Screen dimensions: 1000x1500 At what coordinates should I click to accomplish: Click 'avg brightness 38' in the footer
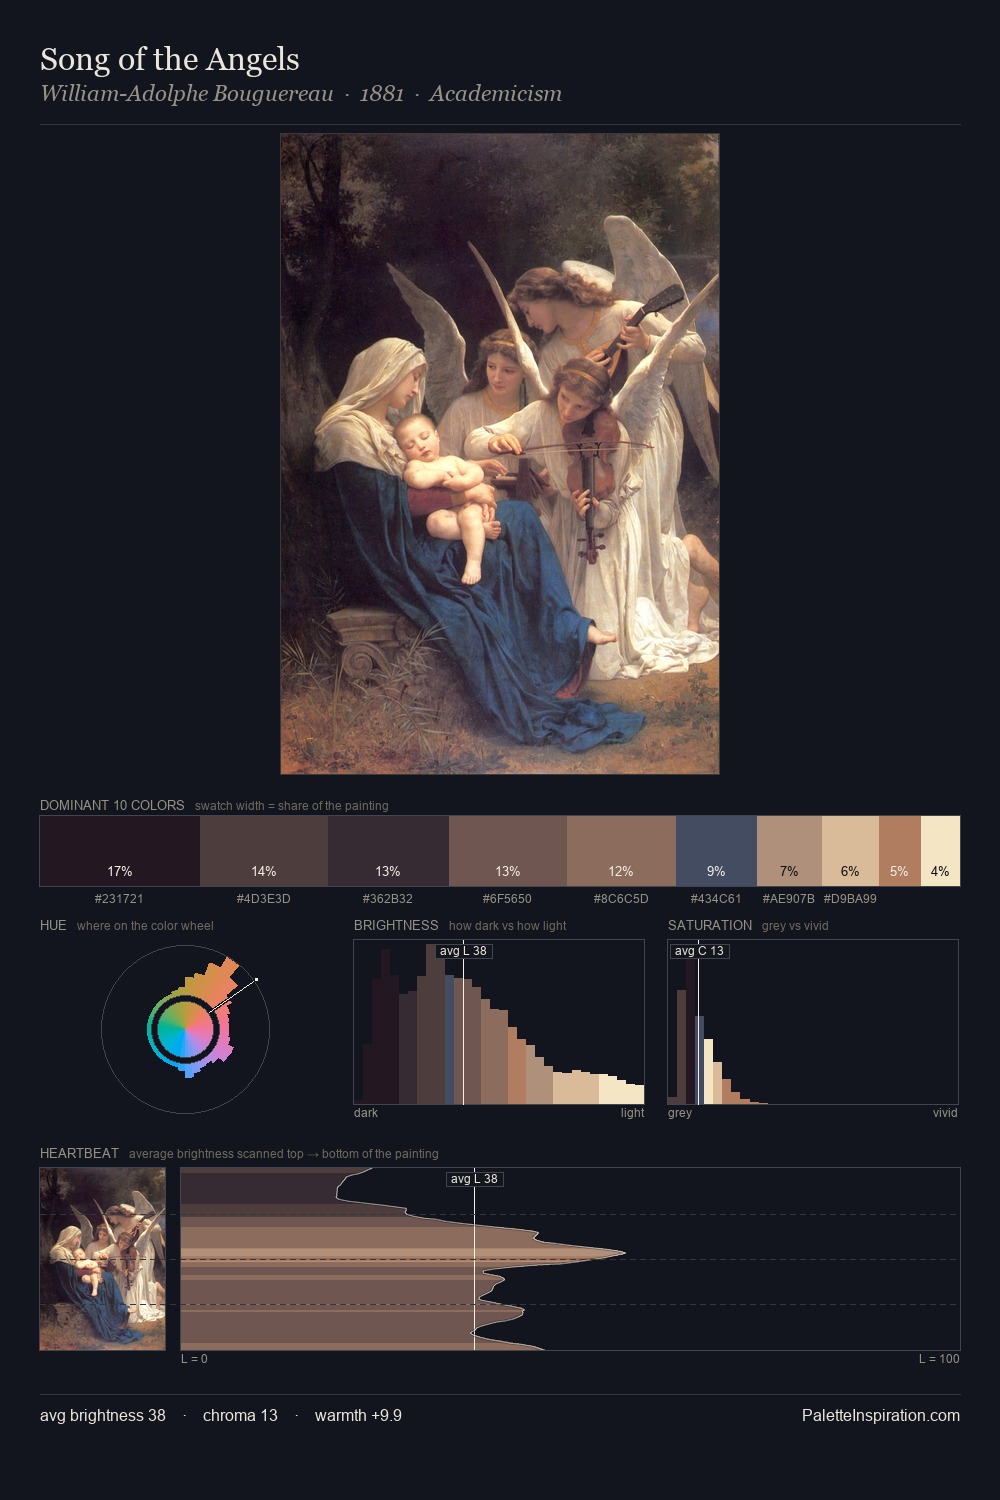103,1415
